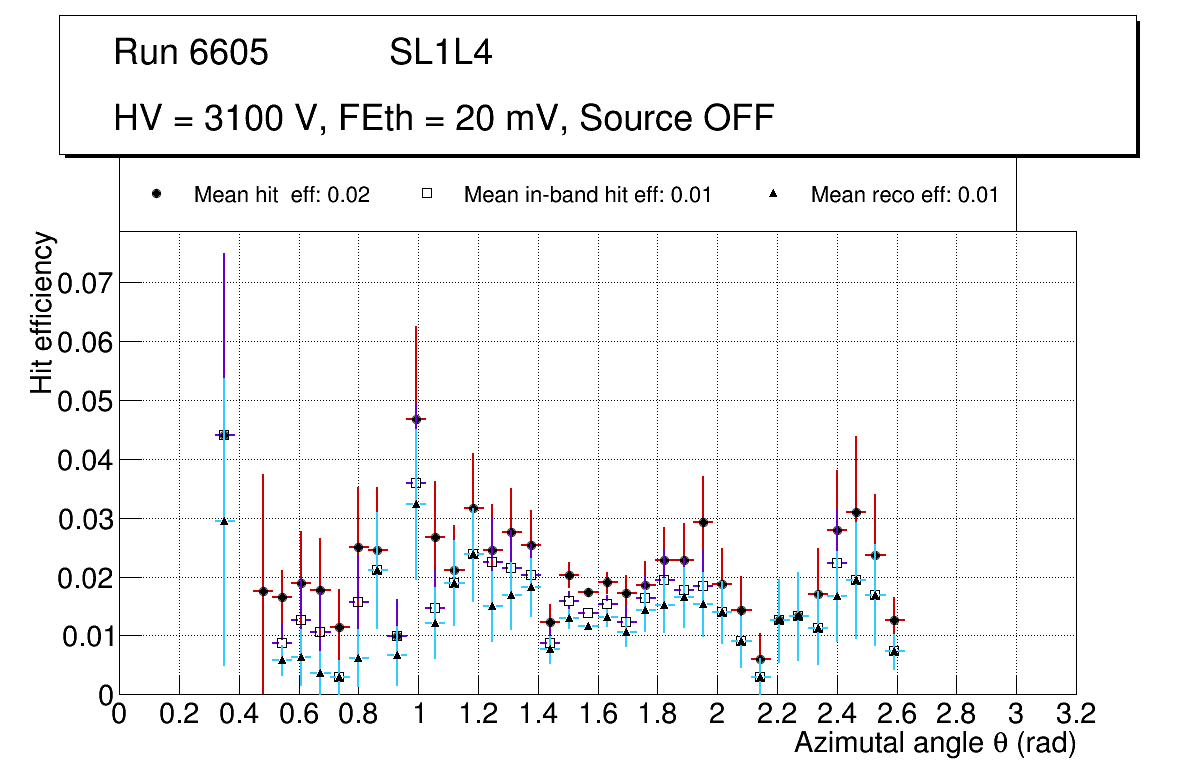Select the "Hit efficiency" y-axis title
Viewport: 1196px width, 772px height.
[x=43, y=313]
